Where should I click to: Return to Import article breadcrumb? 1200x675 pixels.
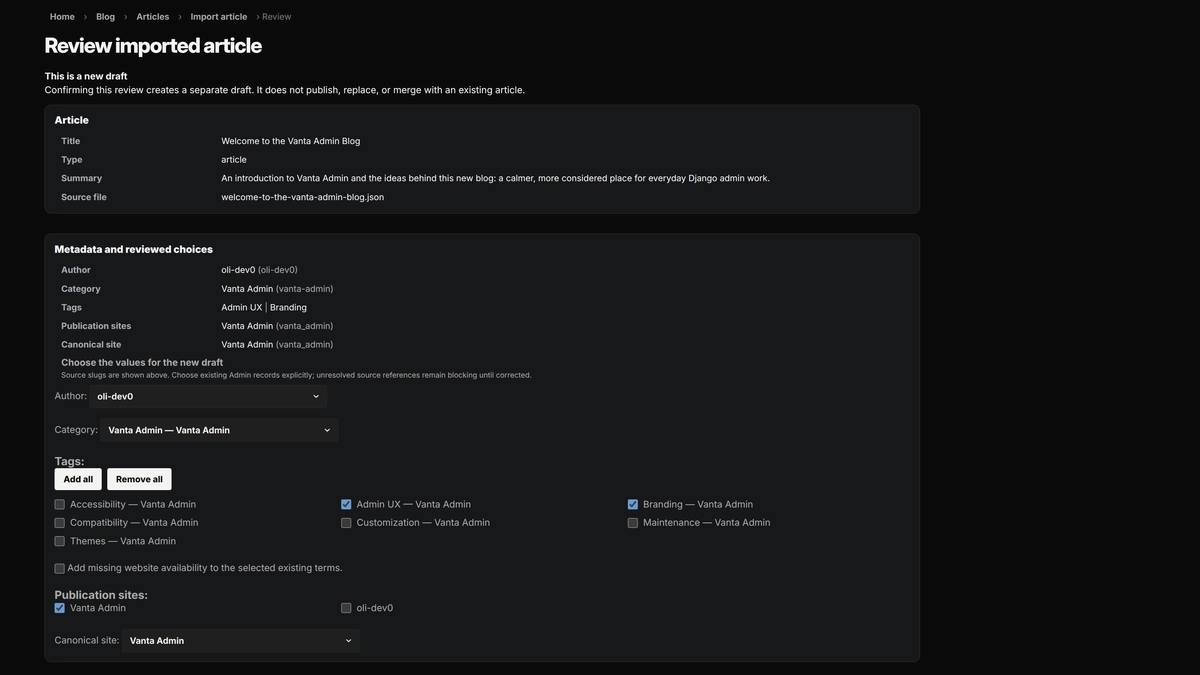pyautogui.click(x=219, y=17)
